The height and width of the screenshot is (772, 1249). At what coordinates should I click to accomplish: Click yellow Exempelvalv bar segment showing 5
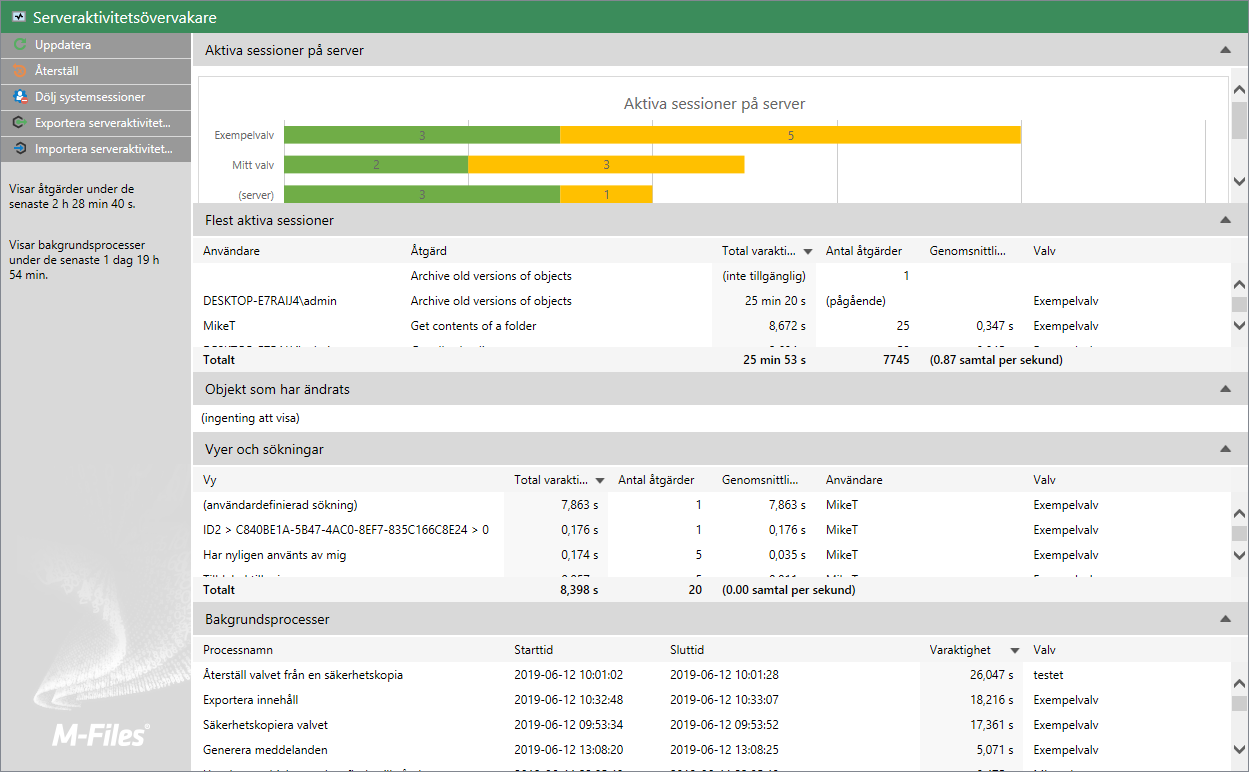(790, 135)
